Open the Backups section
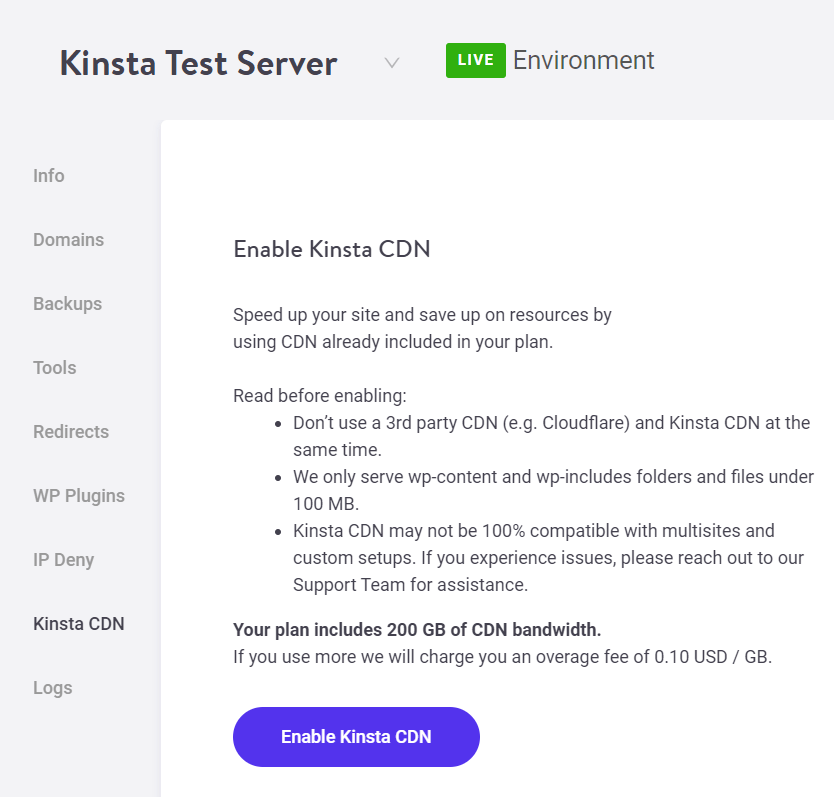This screenshot has height=797, width=834. pos(68,304)
